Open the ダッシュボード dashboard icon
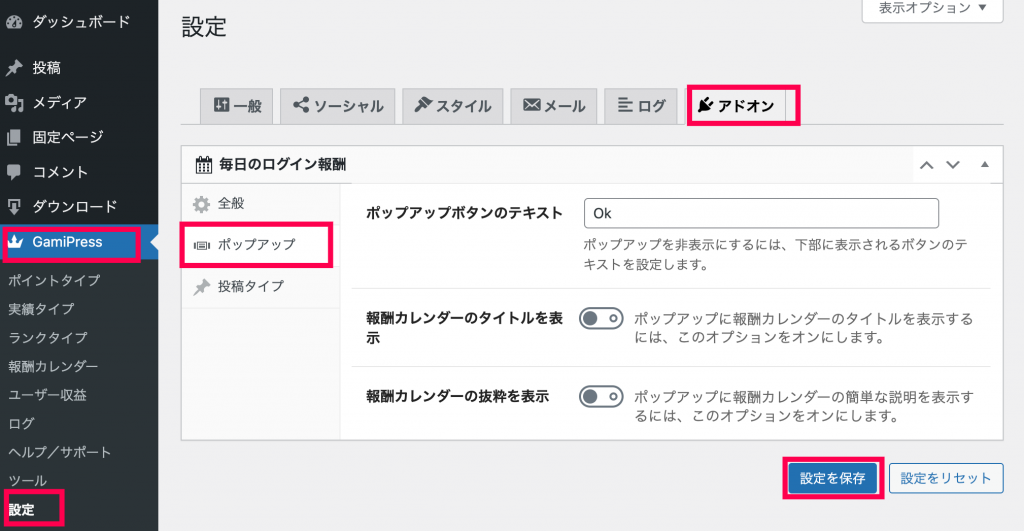The height and width of the screenshot is (531, 1024). [x=14, y=22]
